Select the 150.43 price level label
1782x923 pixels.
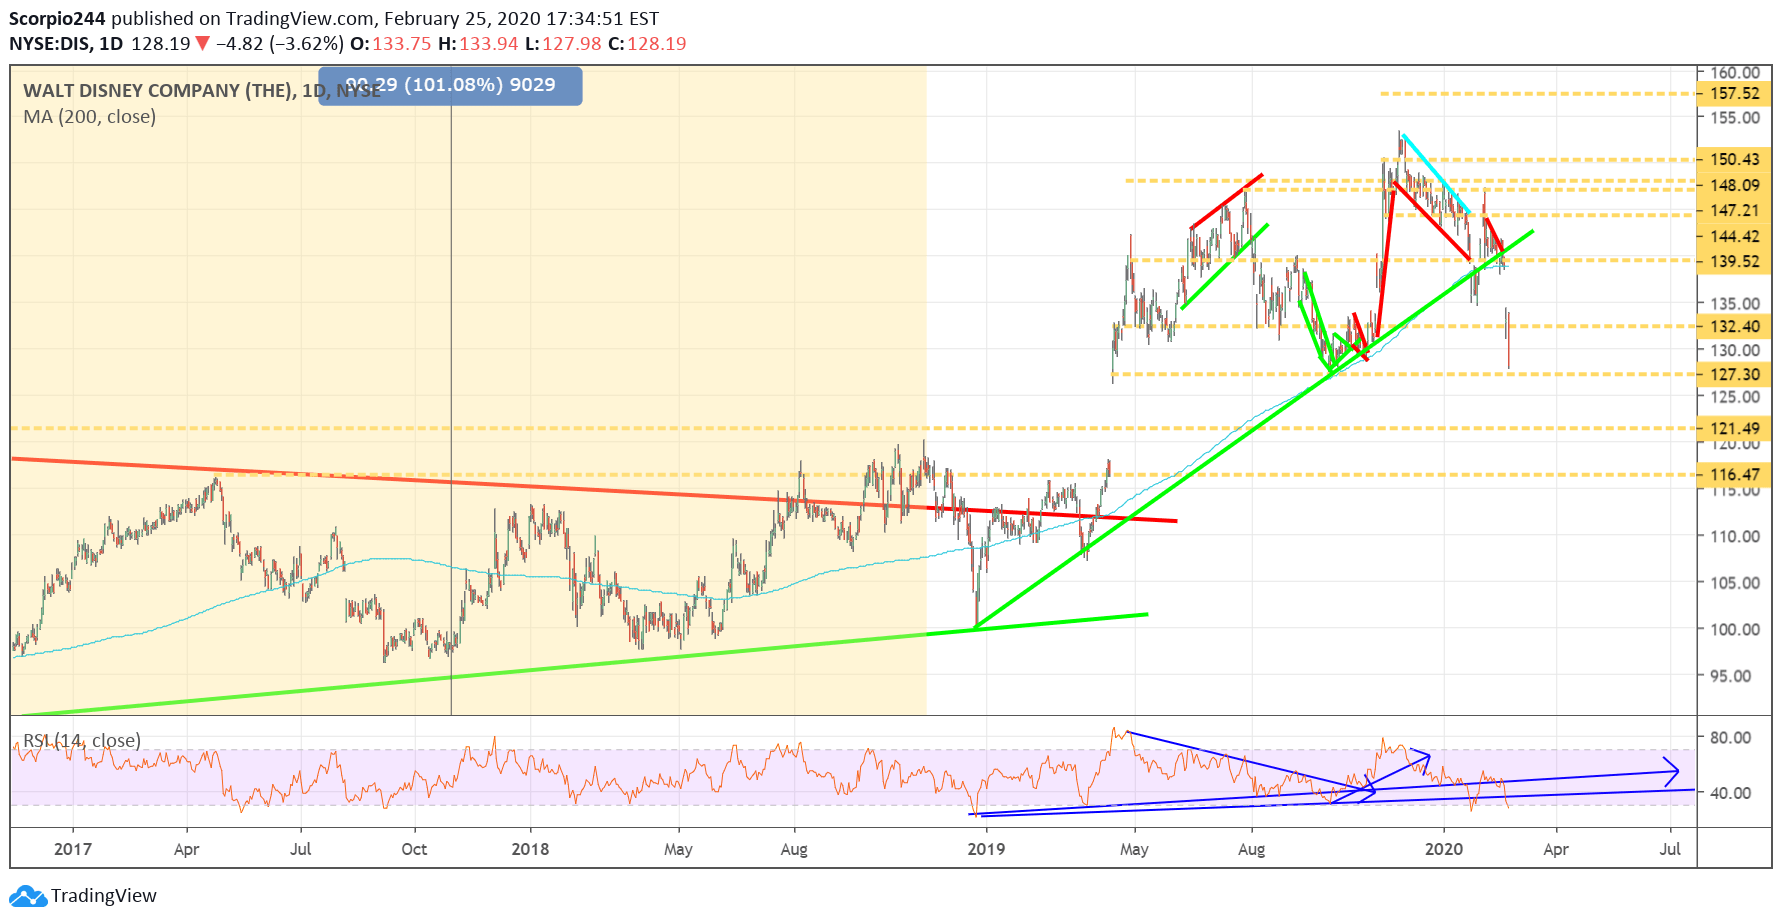click(1734, 159)
